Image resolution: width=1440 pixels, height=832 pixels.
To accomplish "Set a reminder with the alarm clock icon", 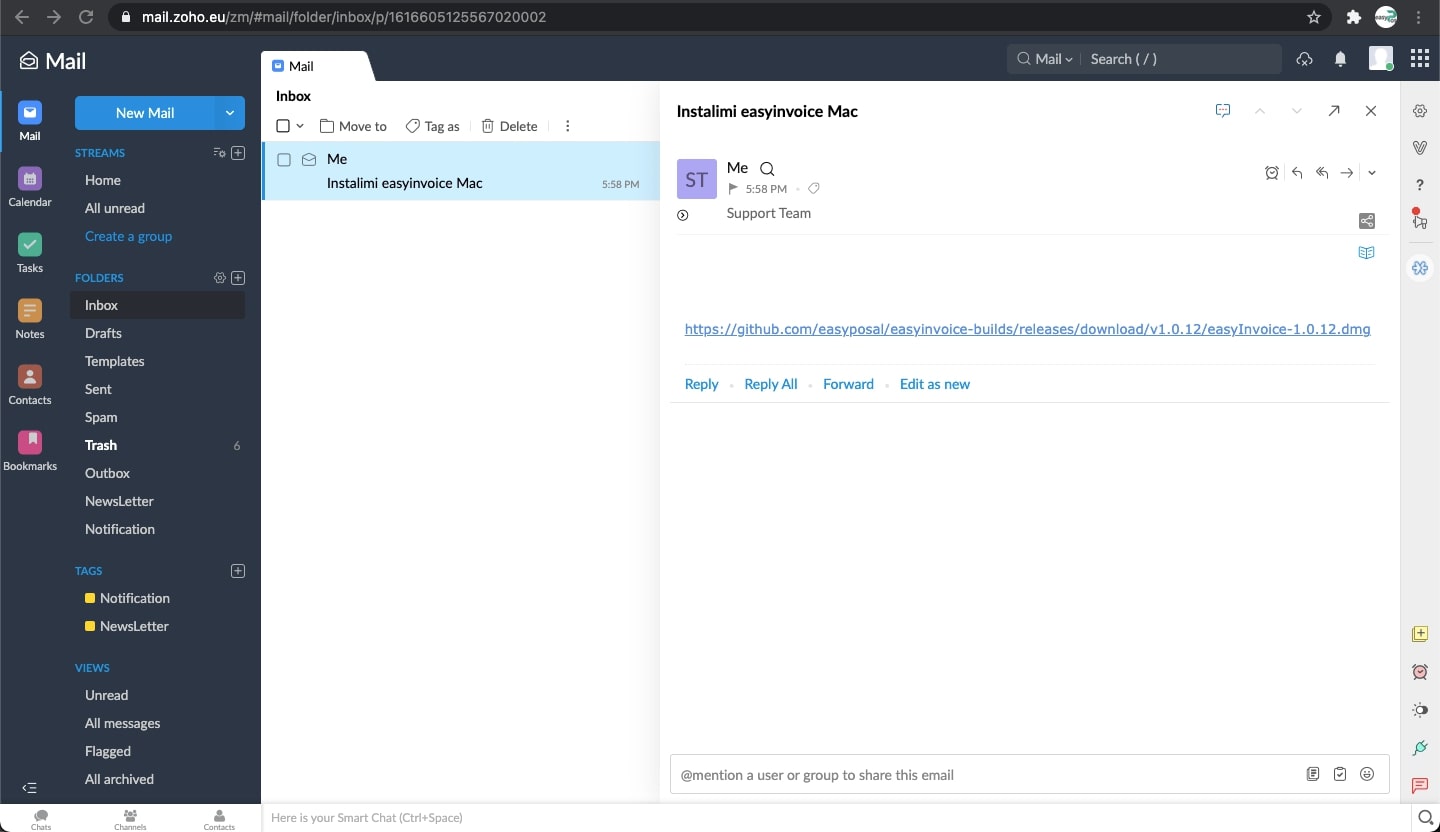I will tap(1272, 172).
